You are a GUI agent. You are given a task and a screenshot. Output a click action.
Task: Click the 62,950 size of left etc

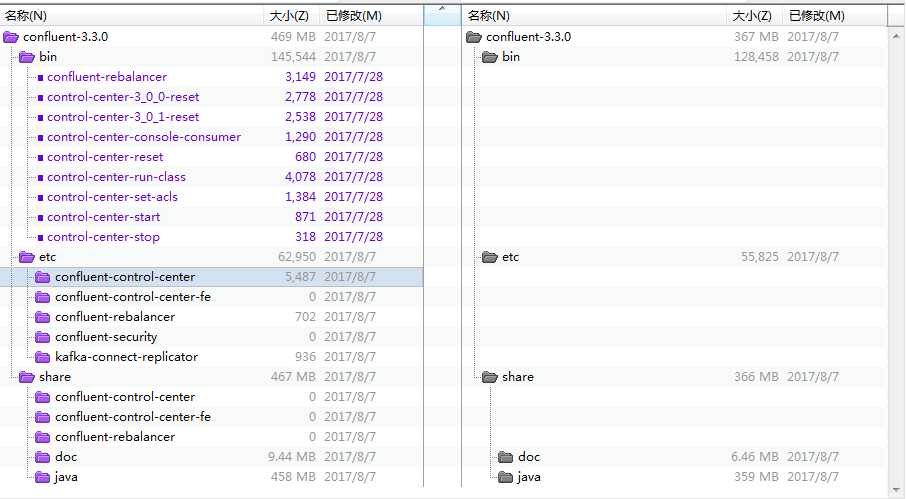[297, 257]
